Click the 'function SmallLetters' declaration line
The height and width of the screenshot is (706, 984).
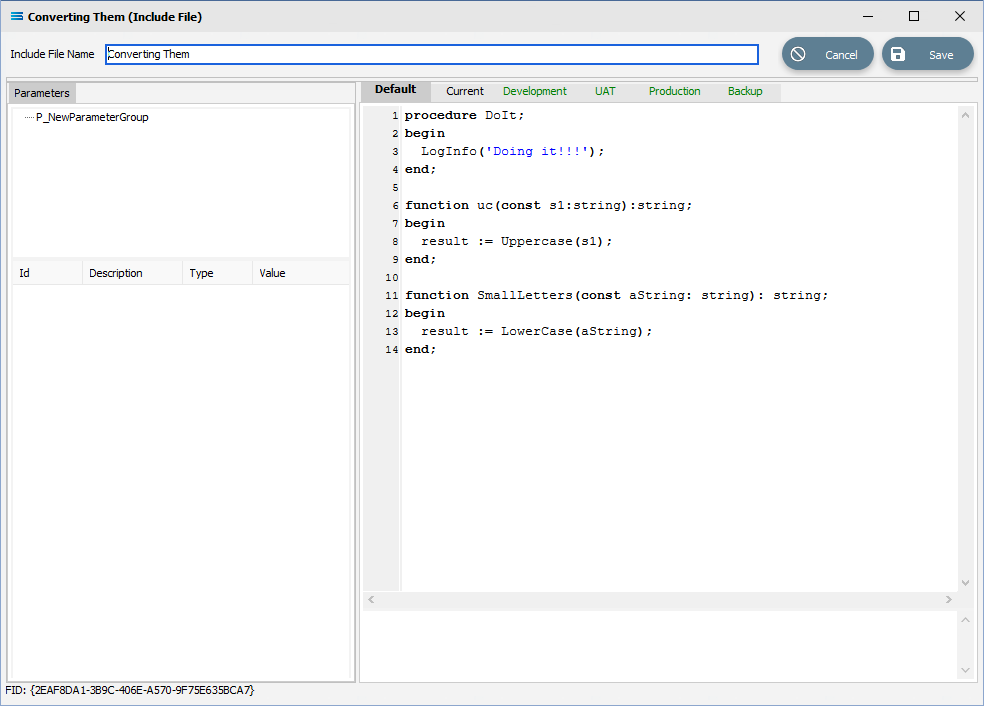point(616,296)
